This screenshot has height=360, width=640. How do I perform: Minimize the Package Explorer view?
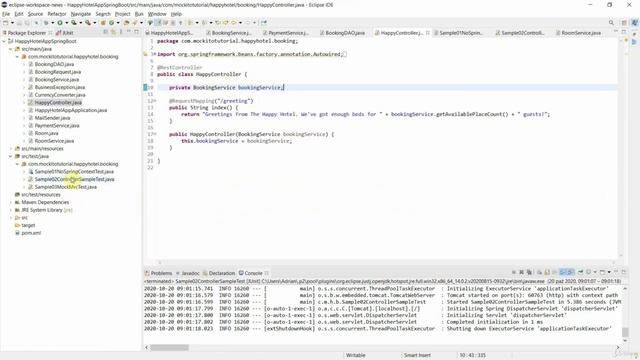(x=129, y=32)
